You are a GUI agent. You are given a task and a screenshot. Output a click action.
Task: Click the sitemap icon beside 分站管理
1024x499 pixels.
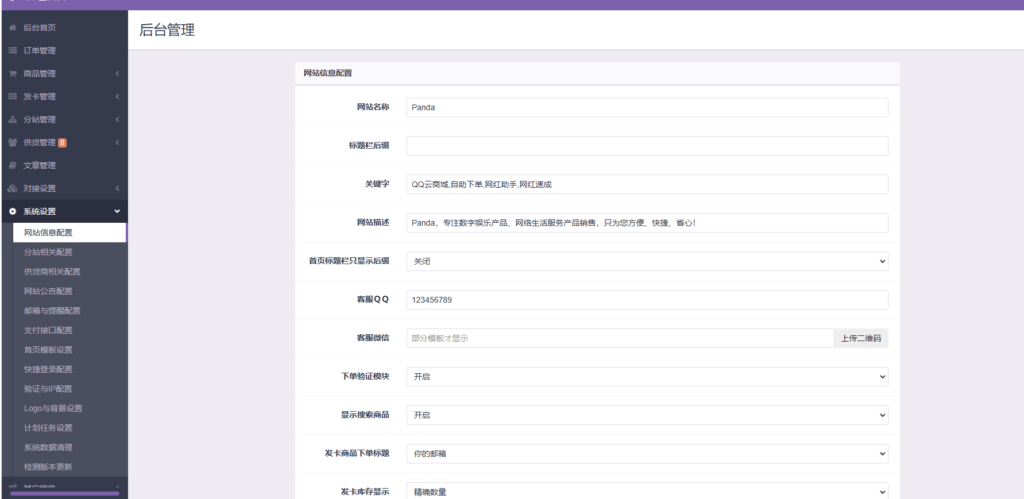tap(12, 120)
